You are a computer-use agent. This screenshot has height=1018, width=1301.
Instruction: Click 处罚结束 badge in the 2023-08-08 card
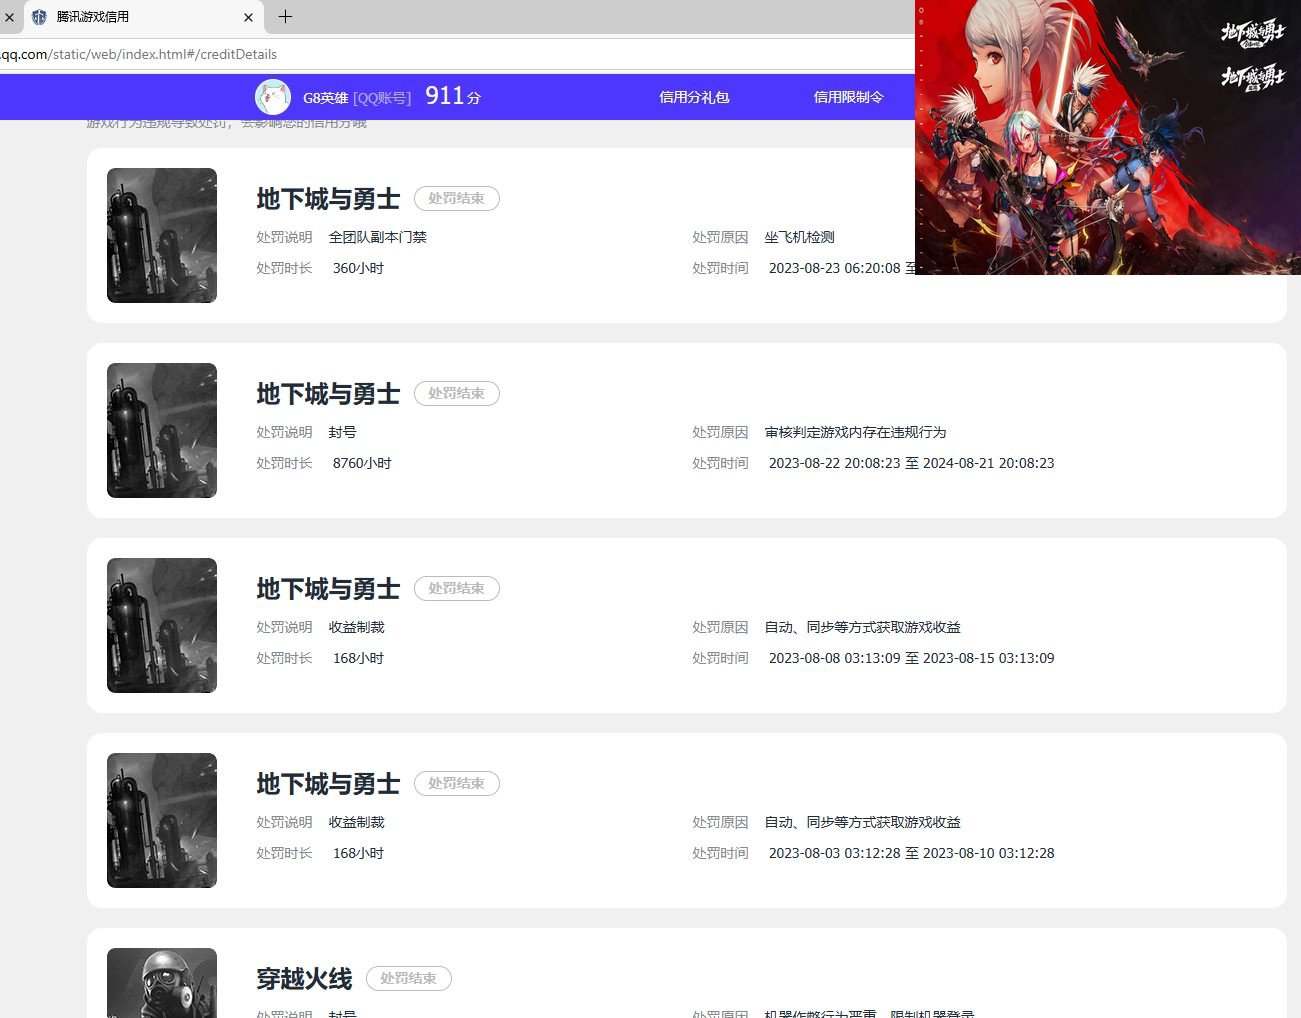pos(457,589)
